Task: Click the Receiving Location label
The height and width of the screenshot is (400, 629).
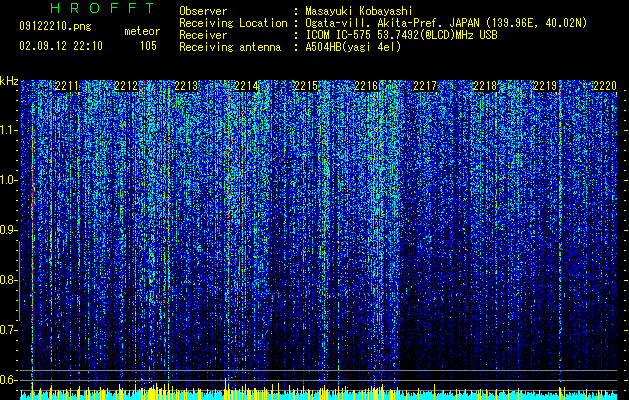Action: tap(233, 23)
